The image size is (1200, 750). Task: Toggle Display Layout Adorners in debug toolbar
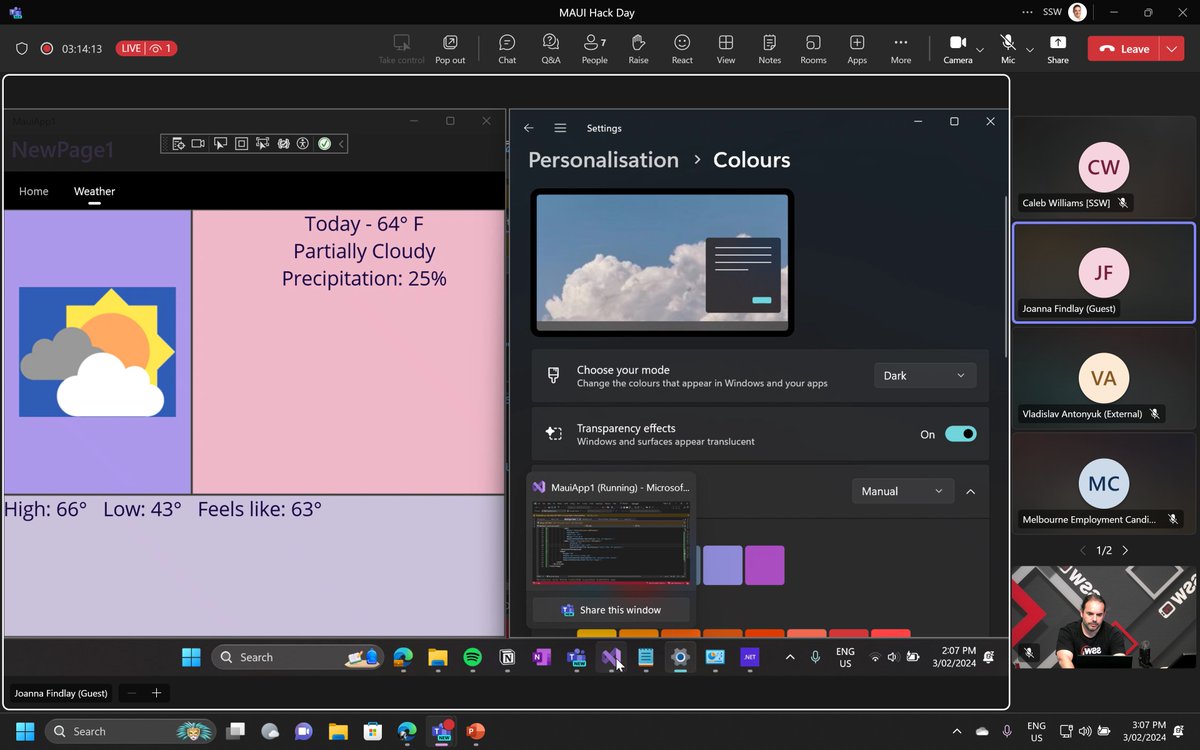pos(241,144)
